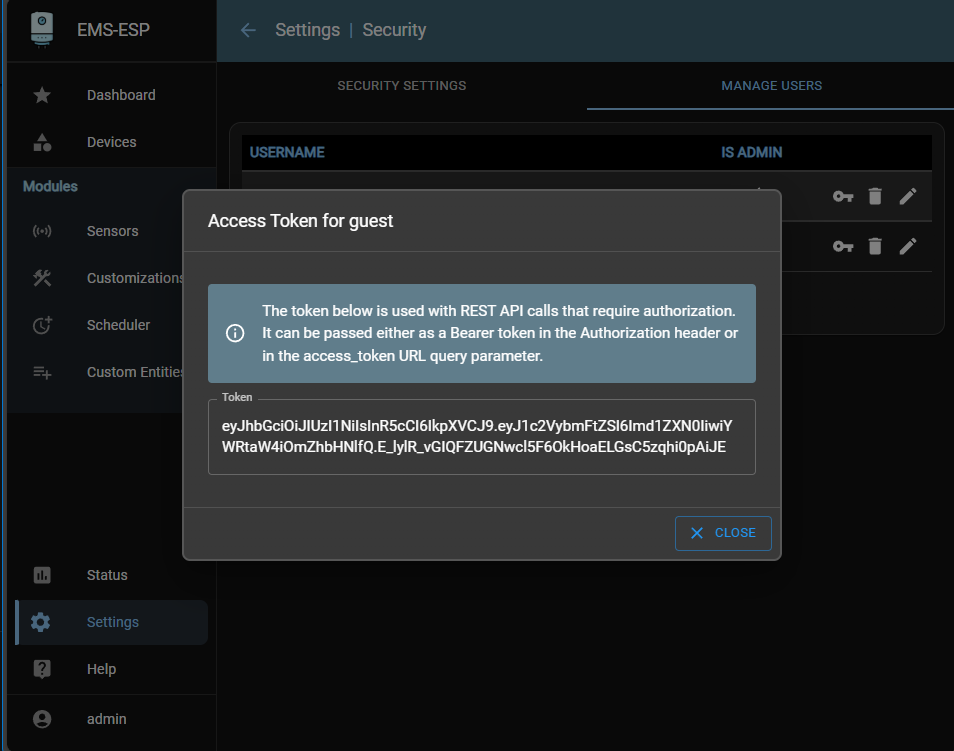This screenshot has width=954, height=751.
Task: Select the Manage Users tab
Action: coord(771,86)
